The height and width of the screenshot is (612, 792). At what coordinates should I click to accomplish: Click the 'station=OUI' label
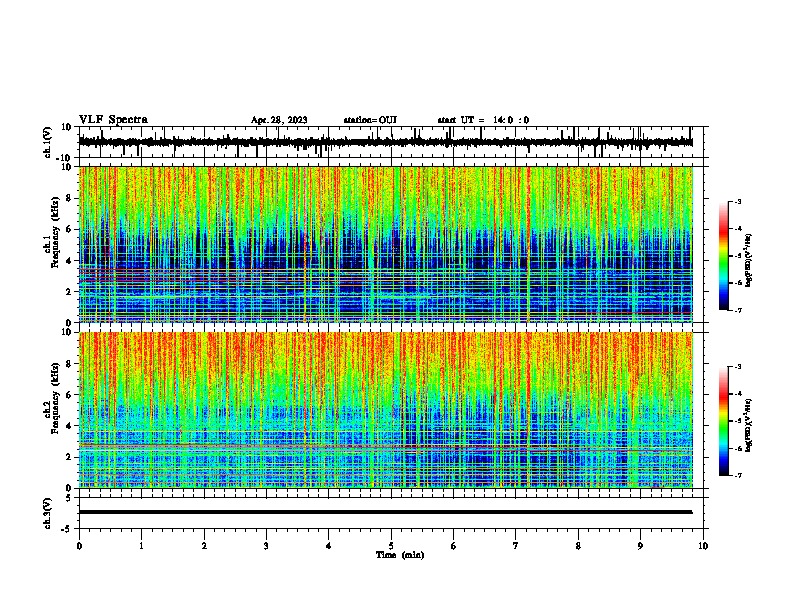pos(370,120)
